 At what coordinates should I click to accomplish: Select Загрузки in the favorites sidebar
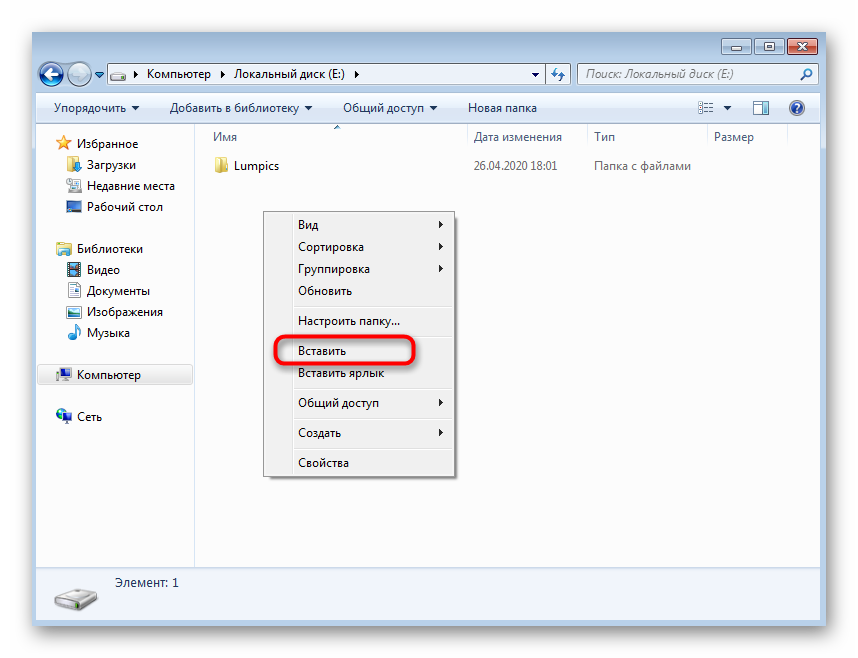click(110, 165)
